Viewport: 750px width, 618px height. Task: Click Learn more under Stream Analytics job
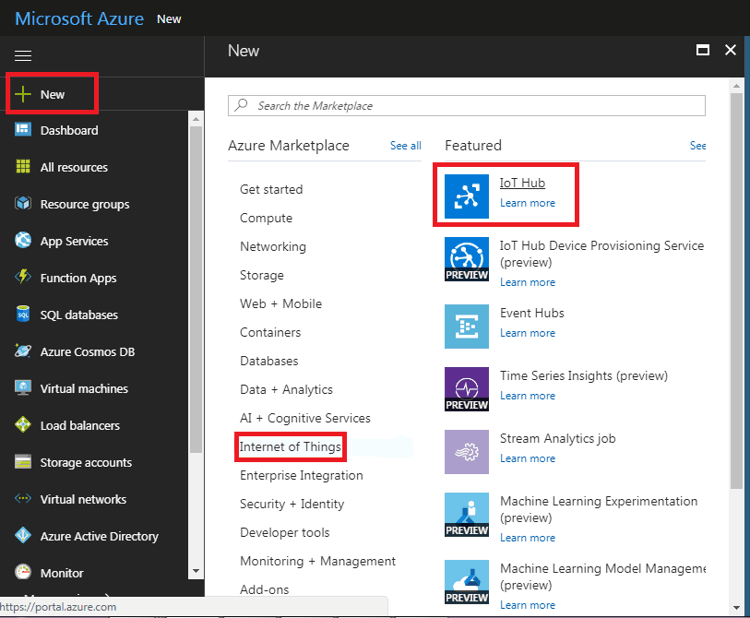[528, 459]
